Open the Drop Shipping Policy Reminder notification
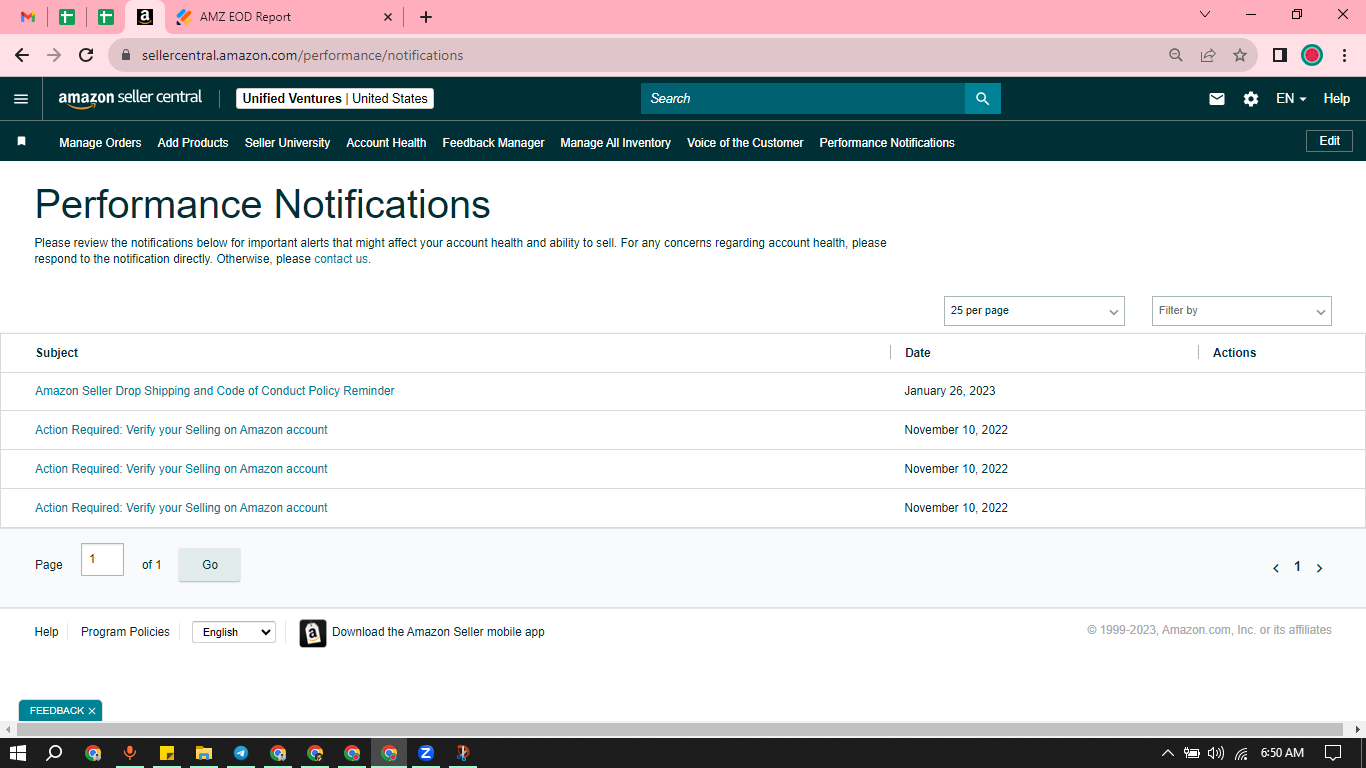The height and width of the screenshot is (768, 1366). coord(215,391)
